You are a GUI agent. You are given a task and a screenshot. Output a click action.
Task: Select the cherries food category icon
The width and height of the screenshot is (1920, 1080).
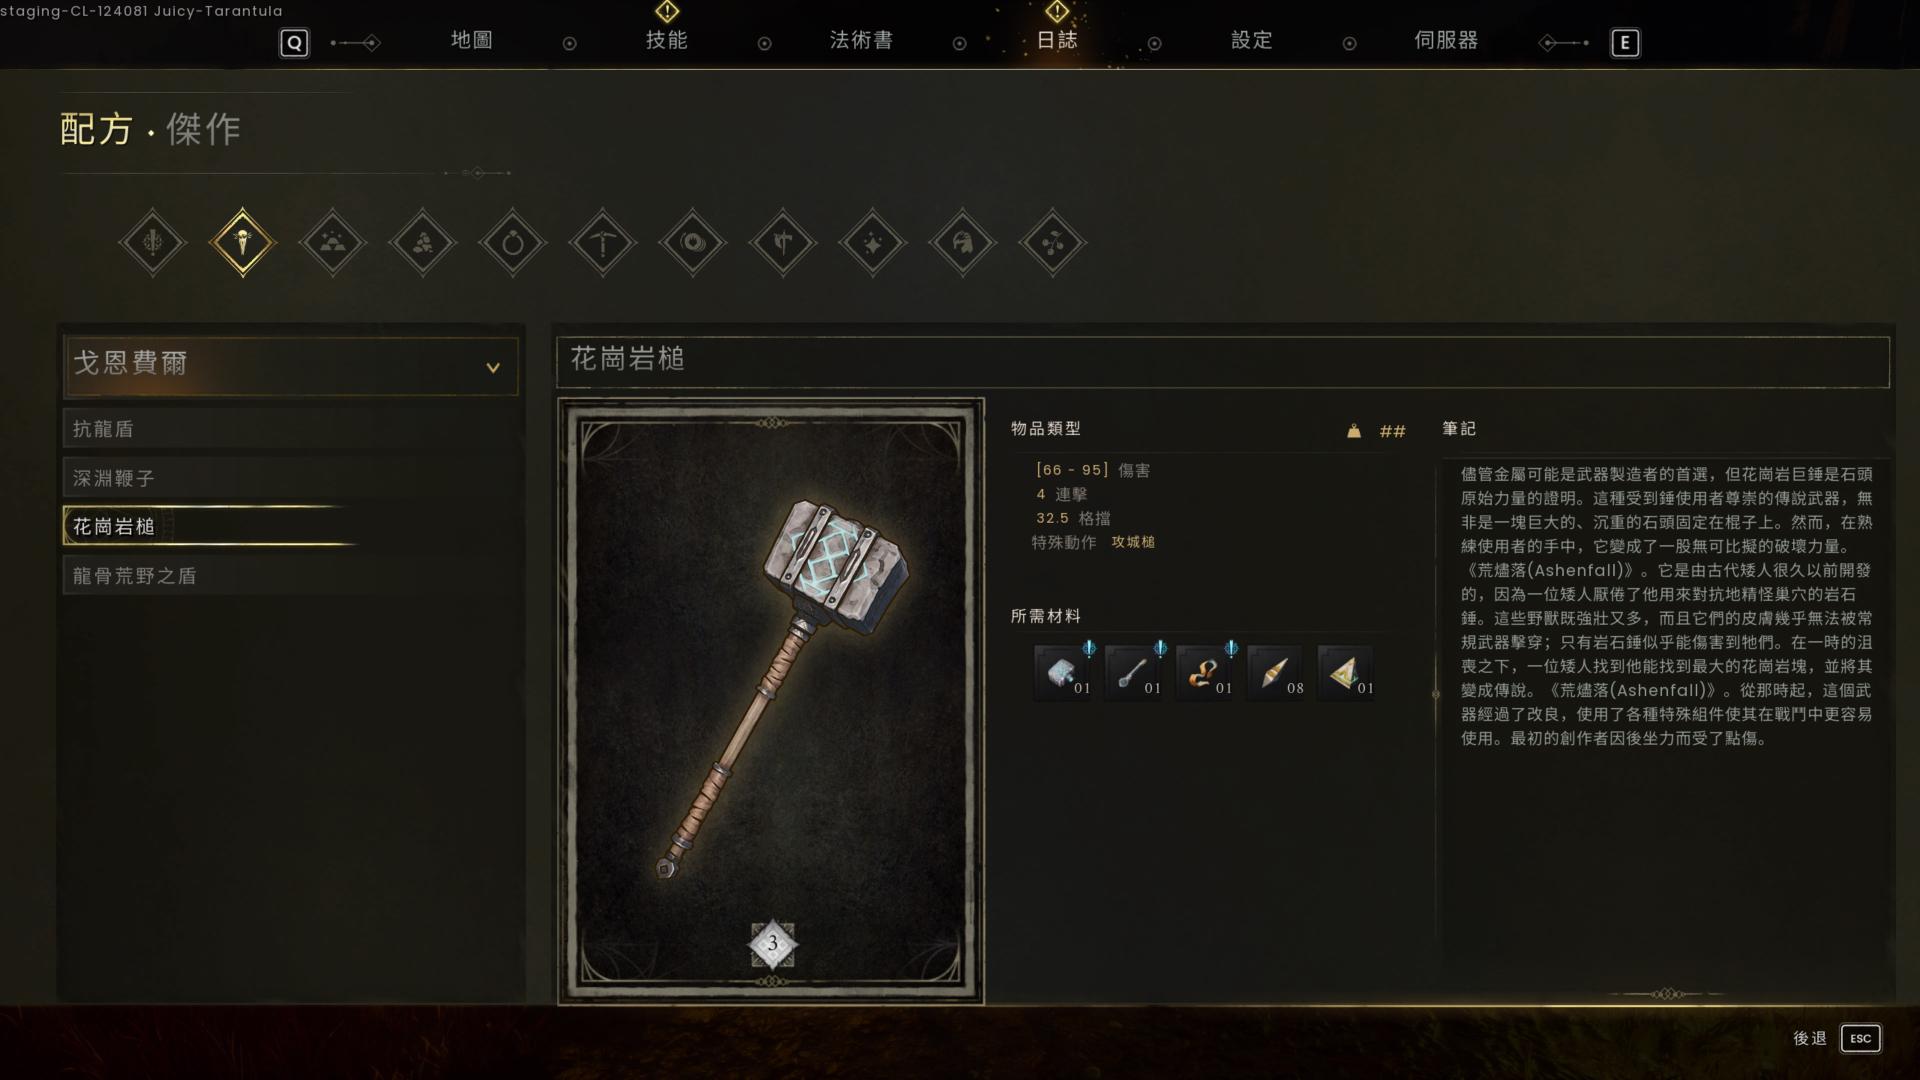(x=1052, y=243)
